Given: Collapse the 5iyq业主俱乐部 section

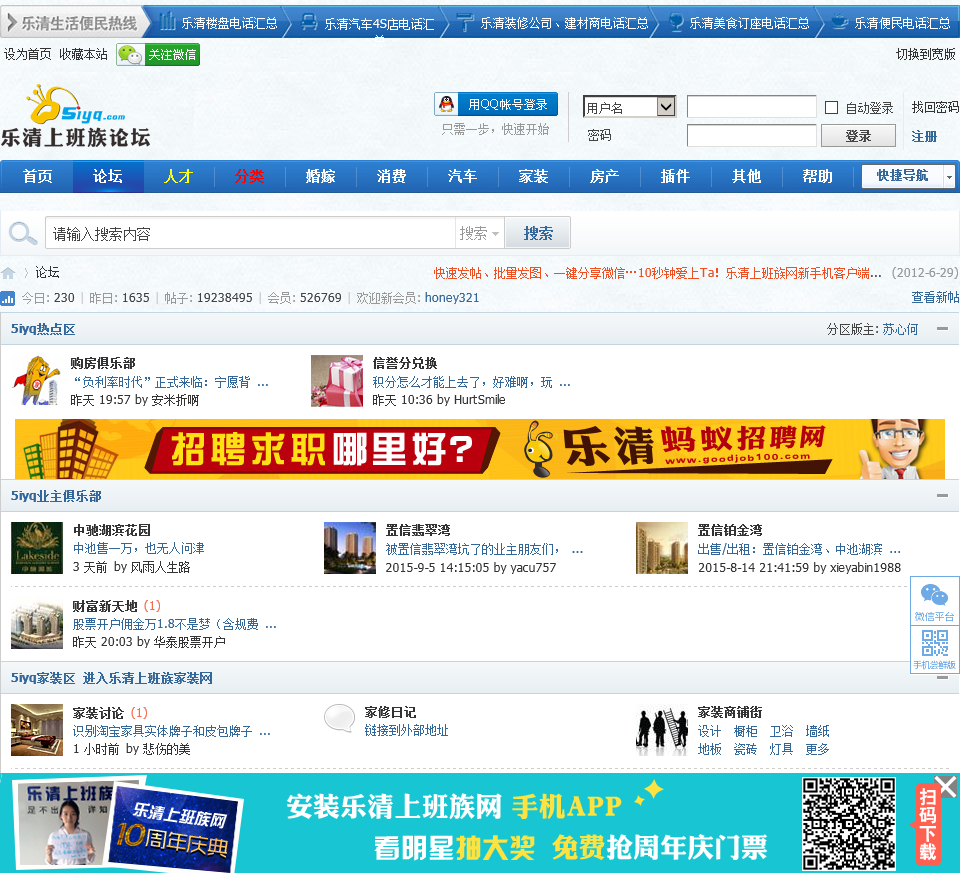Looking at the screenshot, I should click(942, 496).
